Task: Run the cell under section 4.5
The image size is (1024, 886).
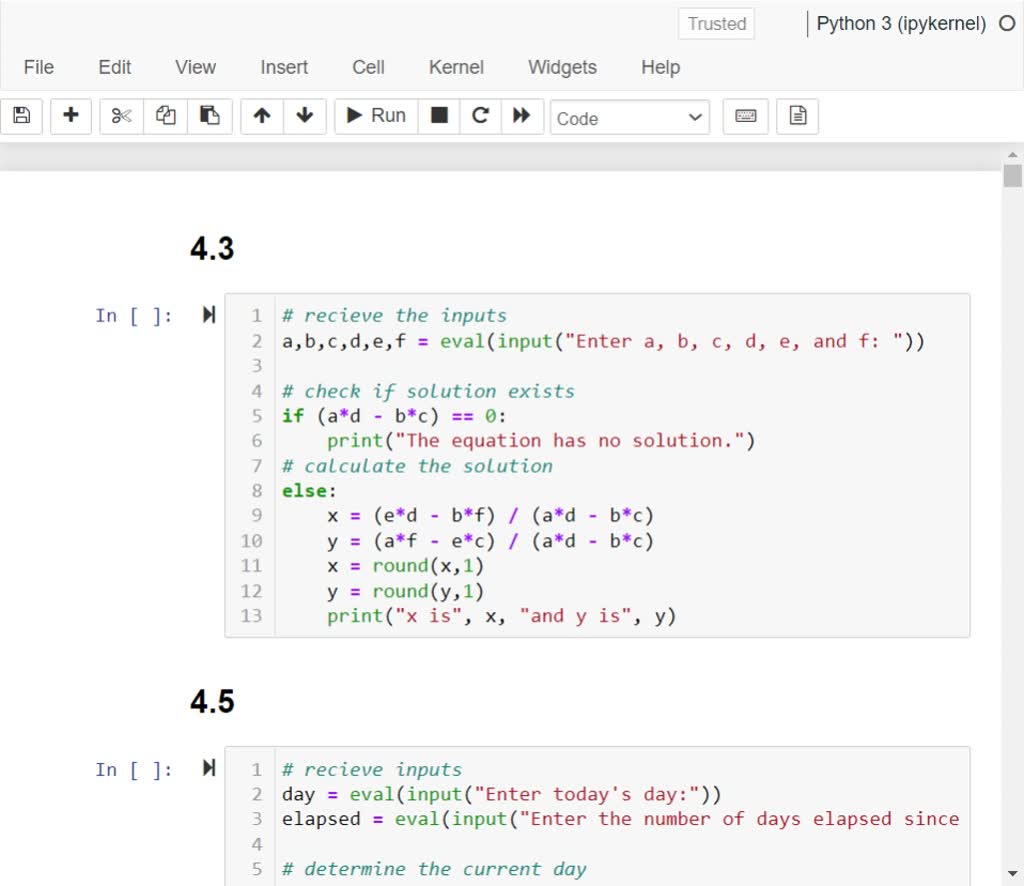Action: tap(207, 769)
